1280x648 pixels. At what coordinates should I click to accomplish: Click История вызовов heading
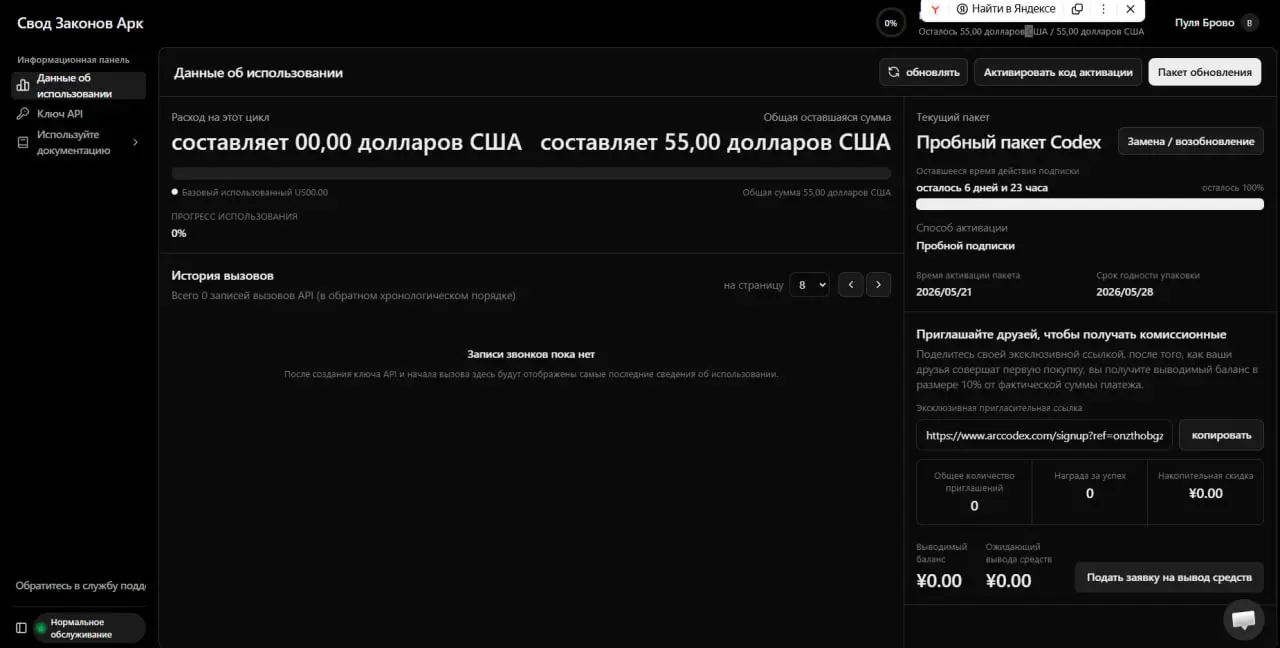(222, 275)
